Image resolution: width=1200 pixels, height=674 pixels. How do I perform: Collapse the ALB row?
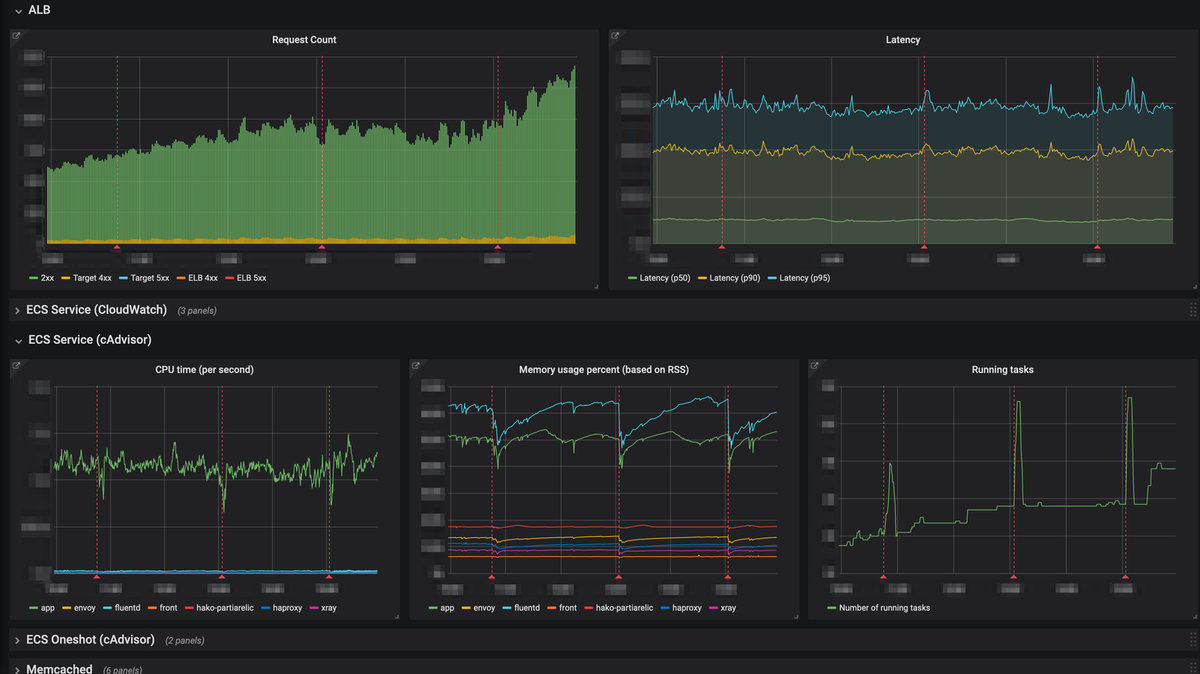pos(18,10)
